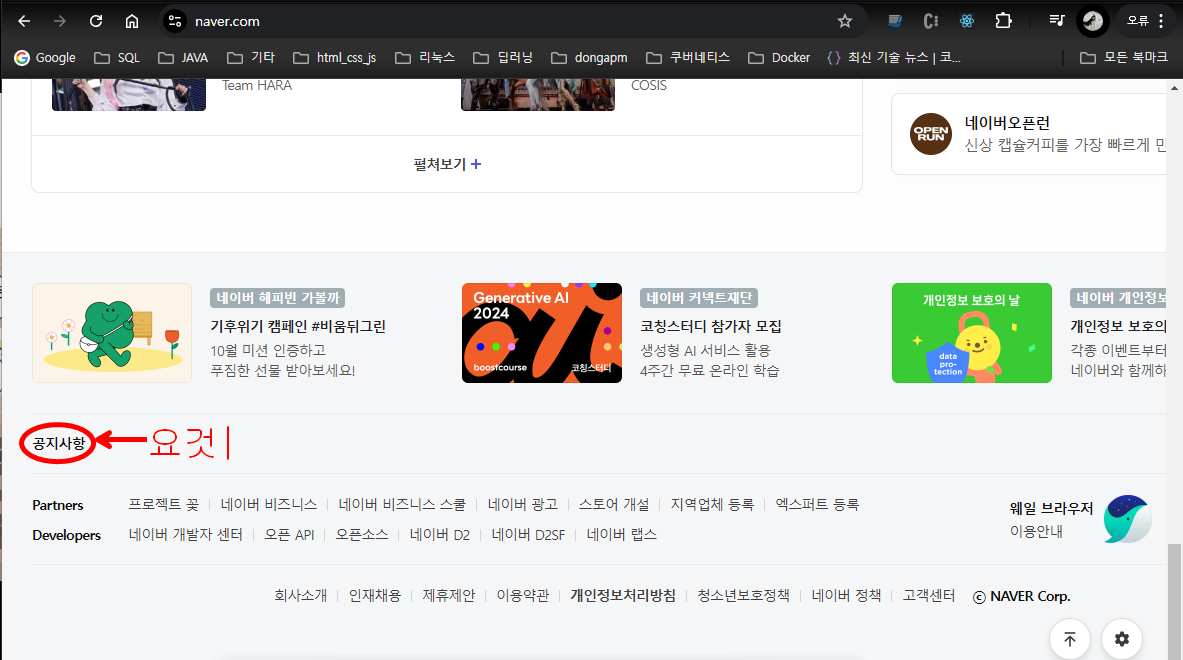Viewport: 1183px width, 660px height.
Task: Open the blue pen extension icon
Action: pyautogui.click(x=895, y=21)
